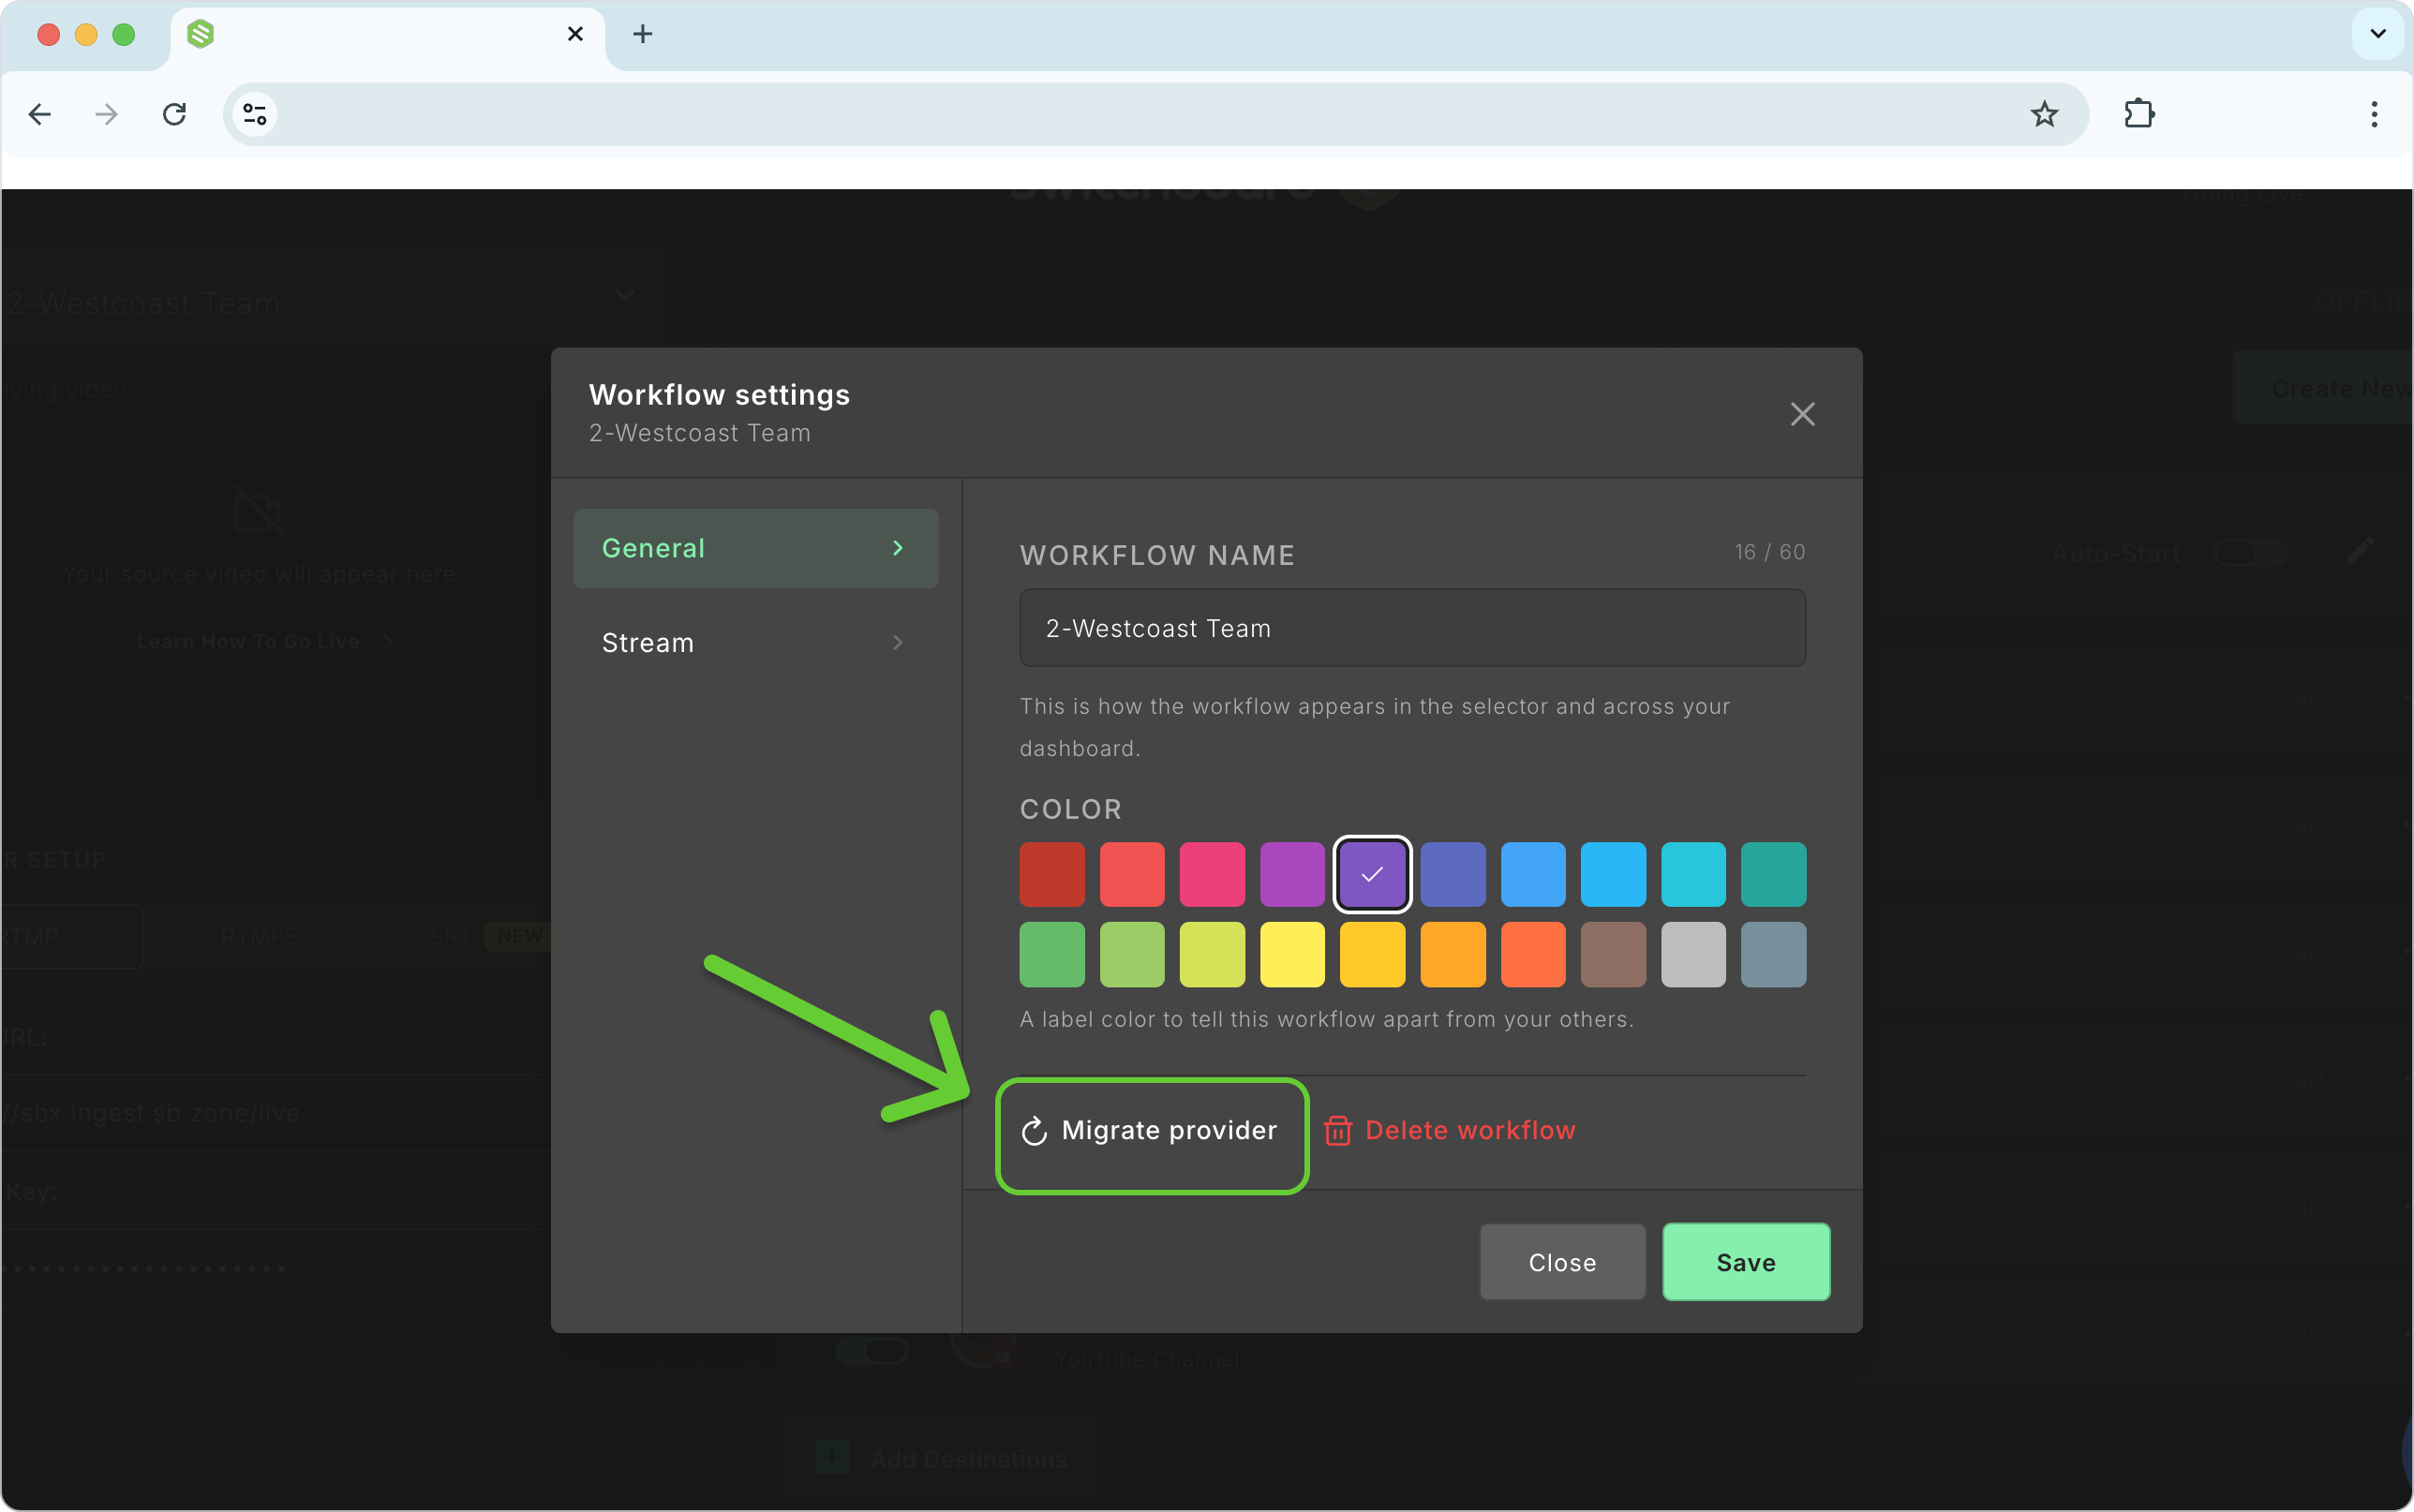Click the trash icon beside Delete workflow
Screen dimensions: 2414x1512
1337,1131
